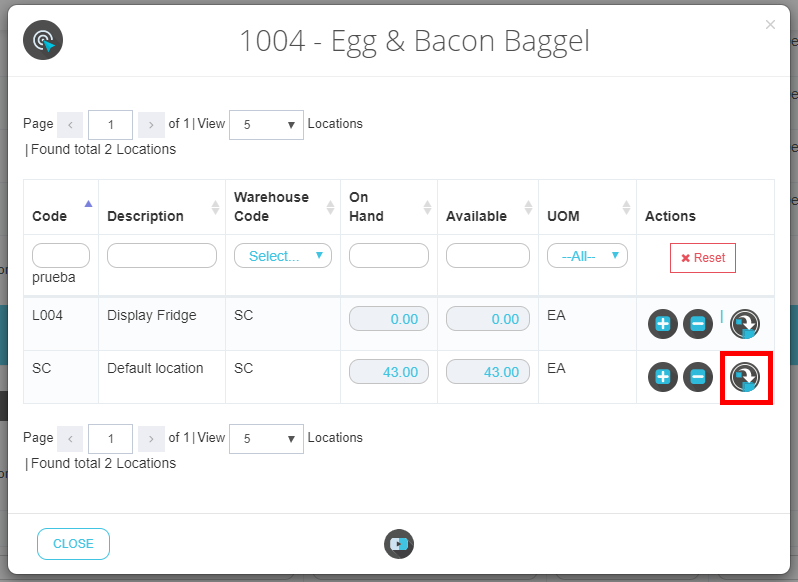798x582 pixels.
Task: Click the minus icon for Default location
Action: click(698, 377)
